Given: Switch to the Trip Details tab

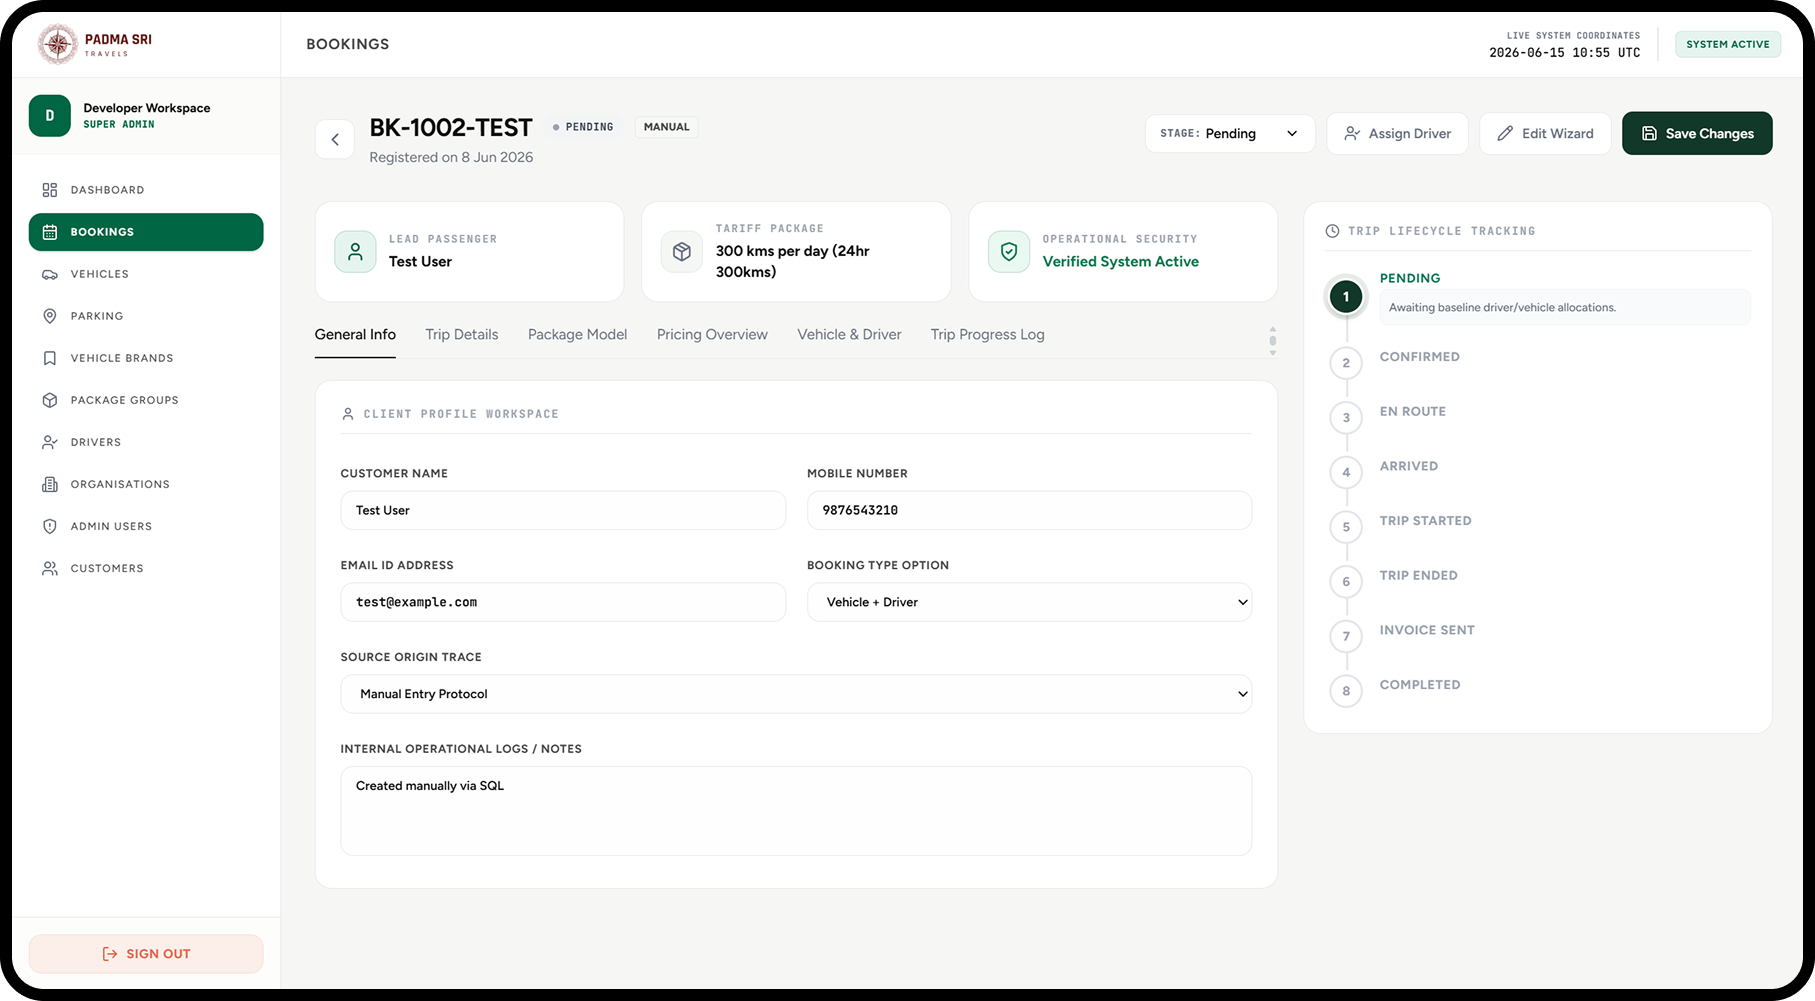Looking at the screenshot, I should [x=462, y=335].
